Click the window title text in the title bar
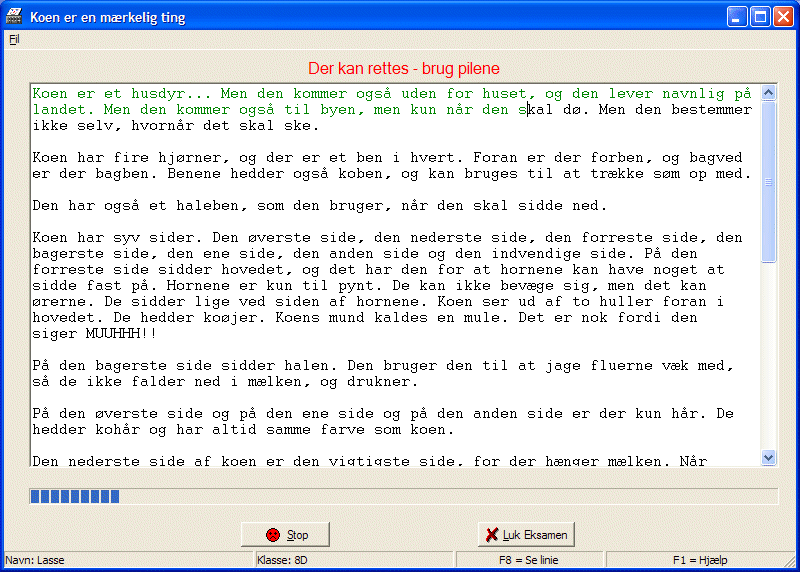This screenshot has height=572, width=800. pyautogui.click(x=107, y=18)
